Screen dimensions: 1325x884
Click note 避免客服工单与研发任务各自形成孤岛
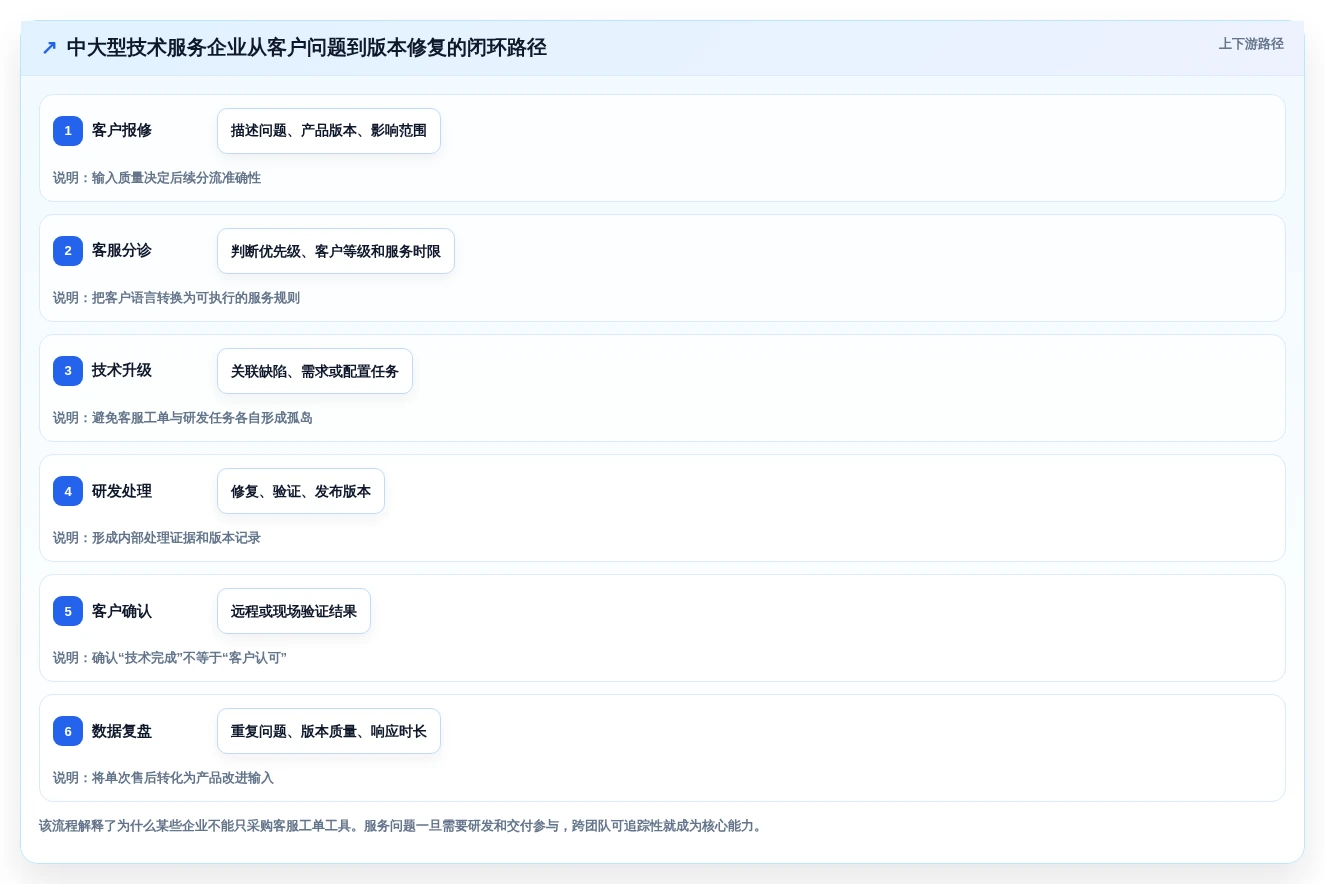point(183,418)
